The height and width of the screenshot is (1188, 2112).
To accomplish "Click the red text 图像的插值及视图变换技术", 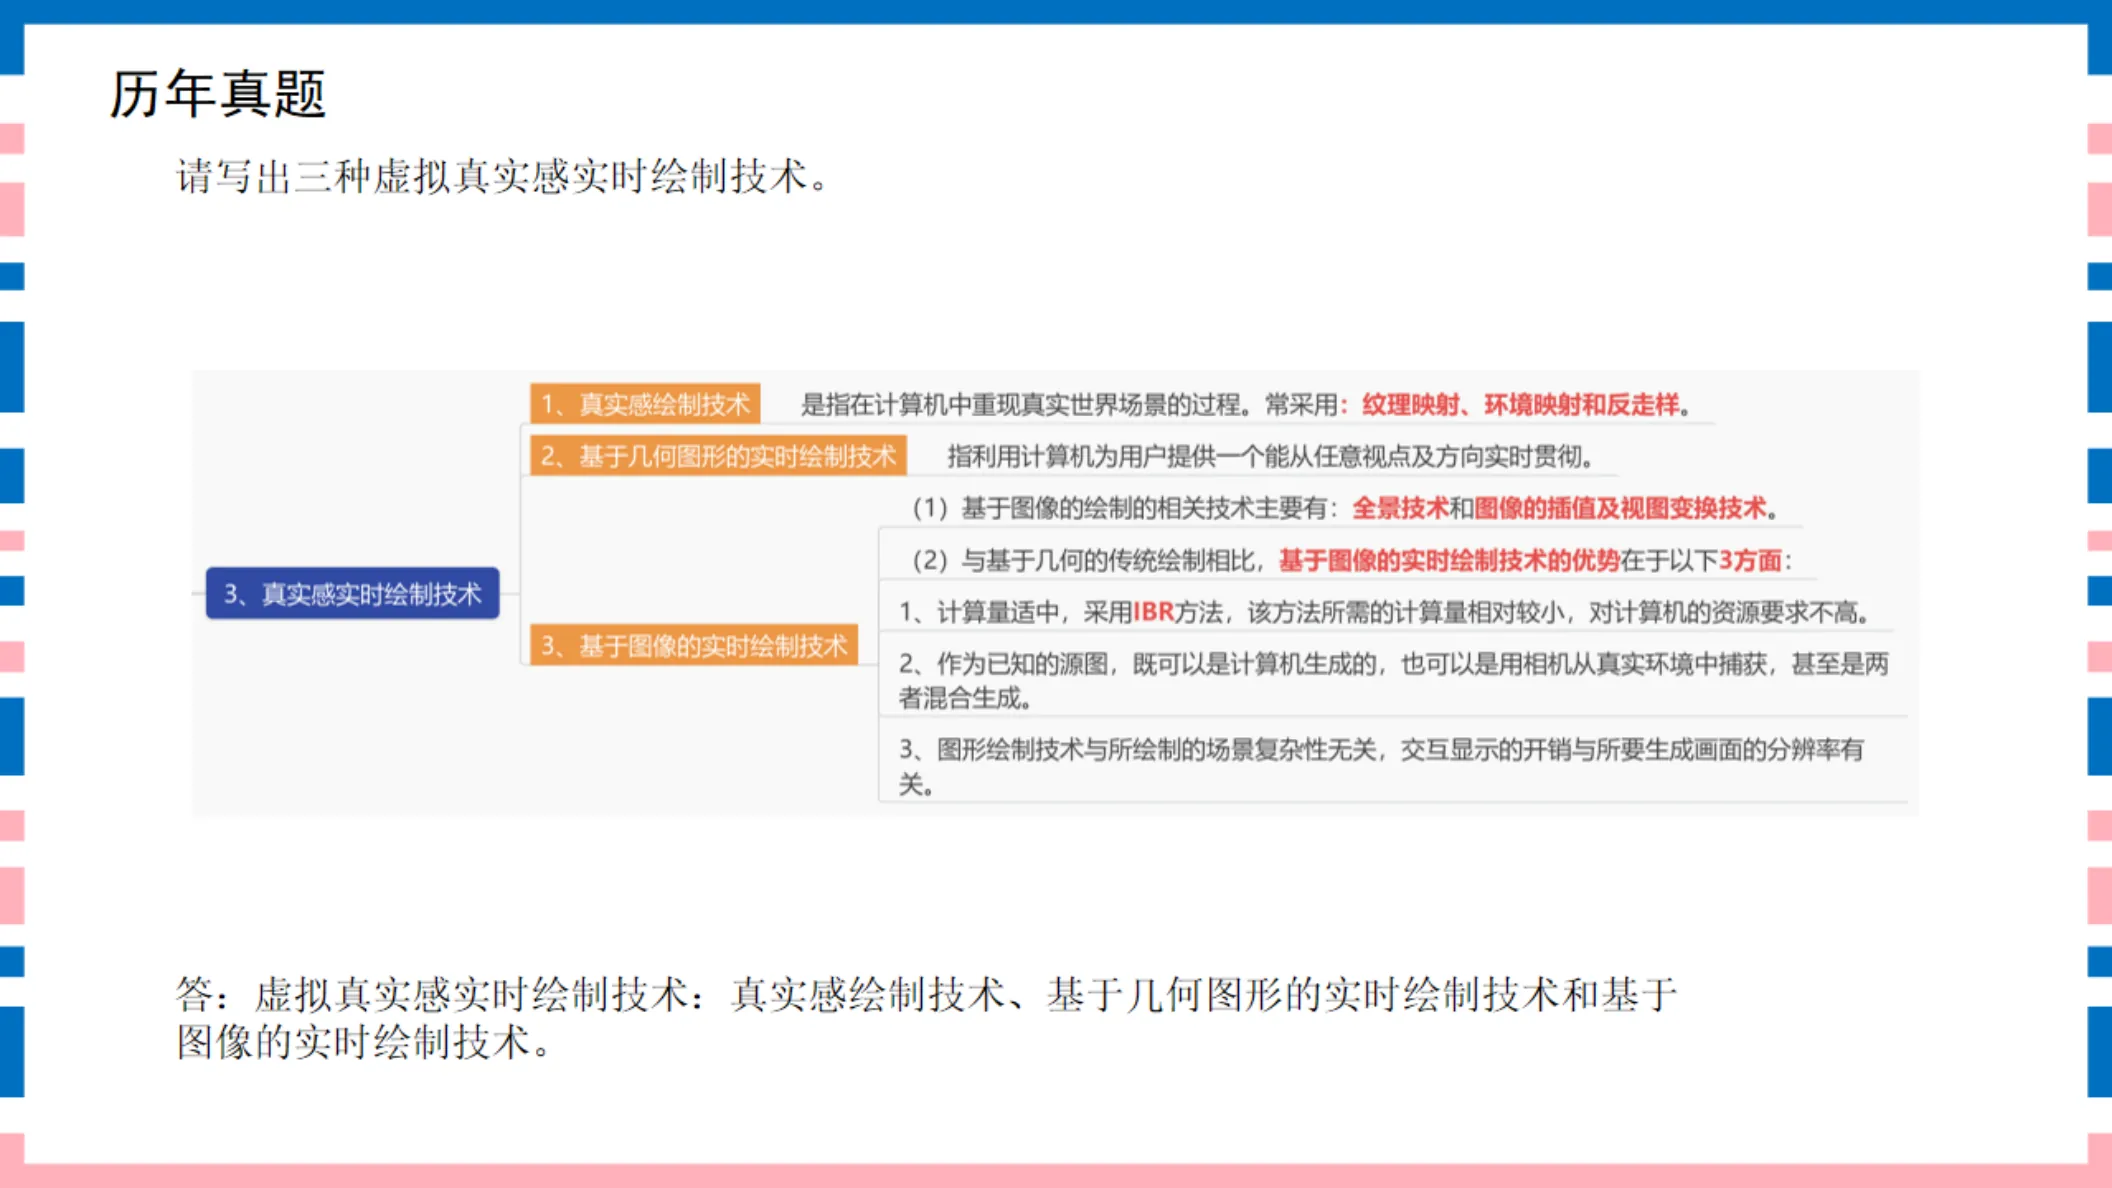I will (x=1620, y=508).
